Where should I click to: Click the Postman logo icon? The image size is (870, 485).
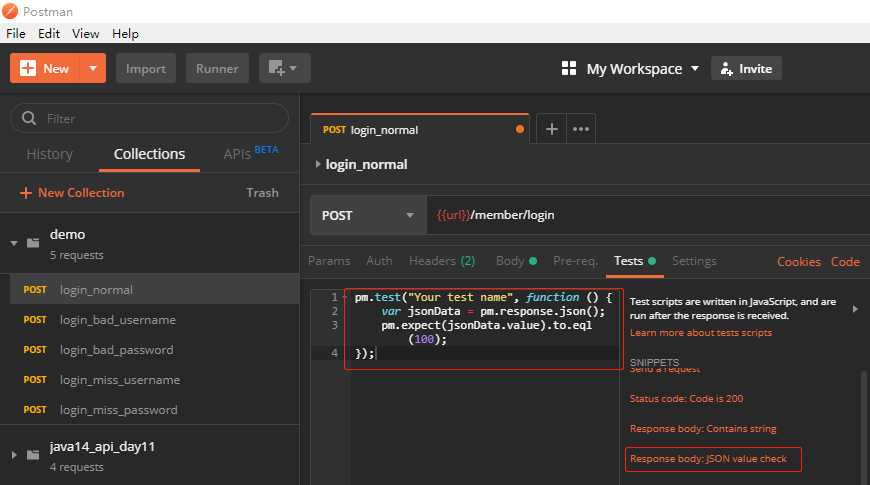(10, 11)
